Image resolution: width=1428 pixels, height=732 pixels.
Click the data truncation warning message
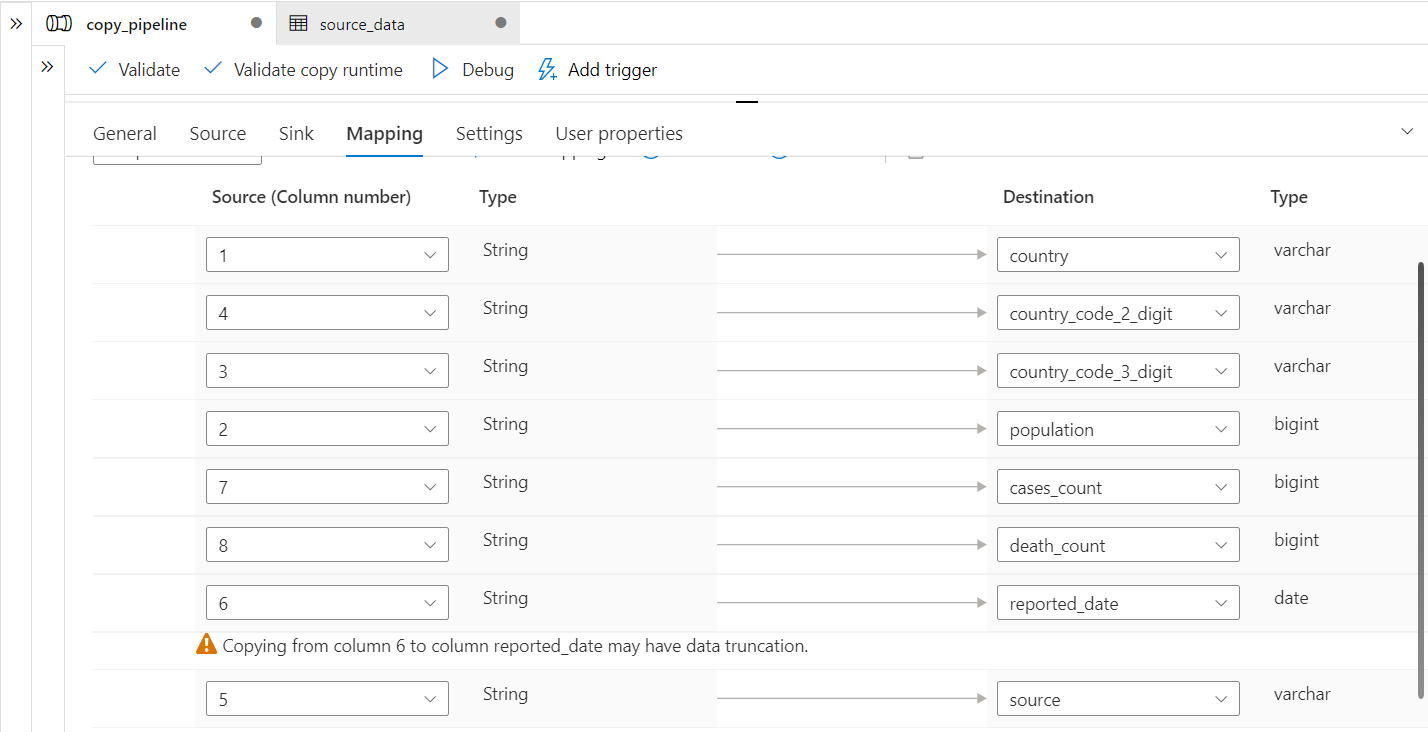point(515,646)
